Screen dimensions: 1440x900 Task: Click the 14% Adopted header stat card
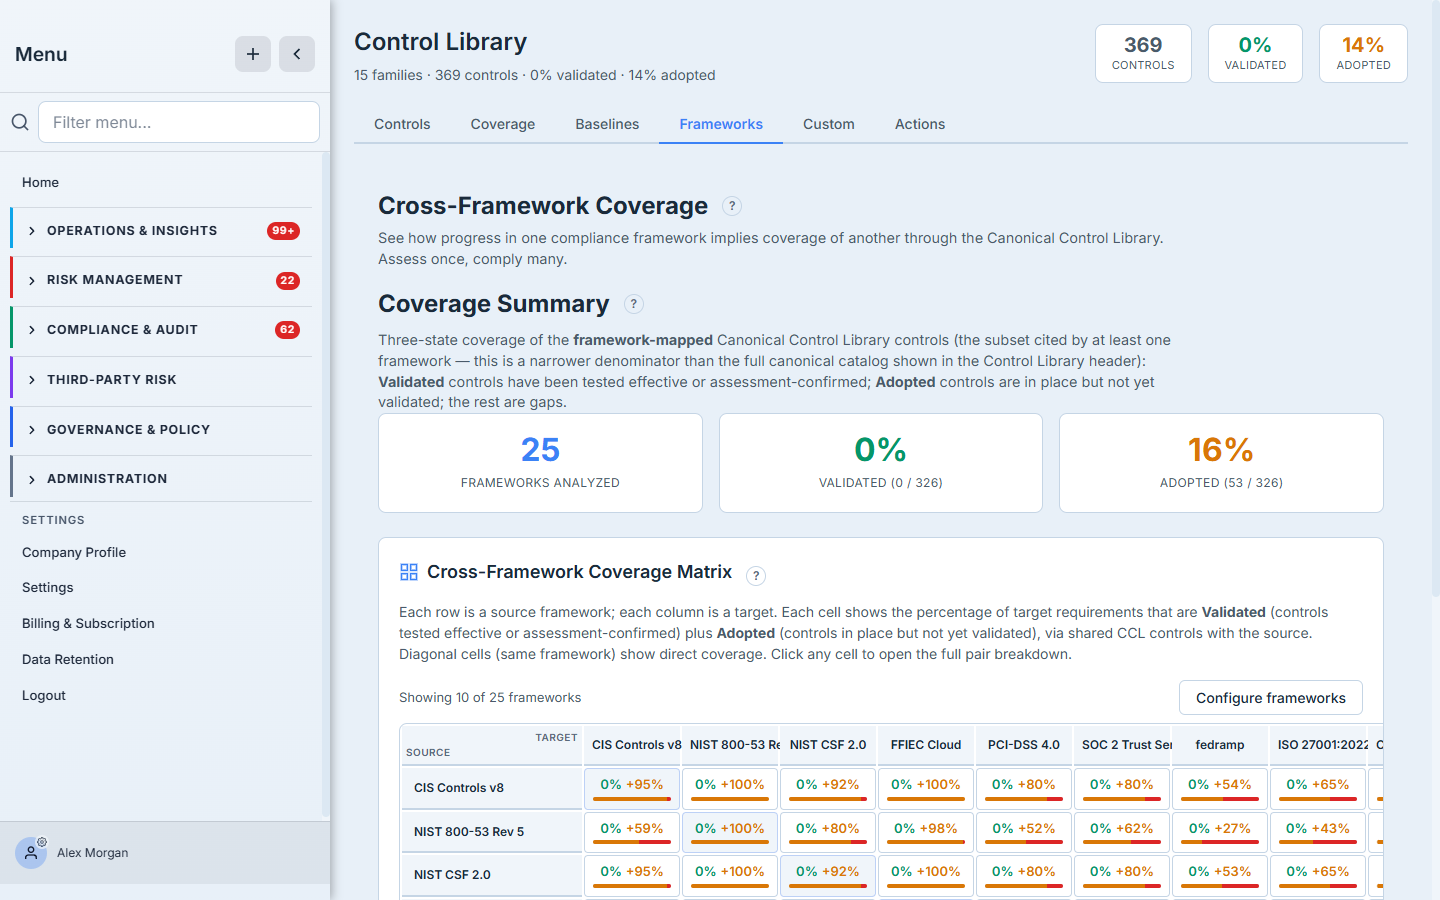tap(1363, 54)
